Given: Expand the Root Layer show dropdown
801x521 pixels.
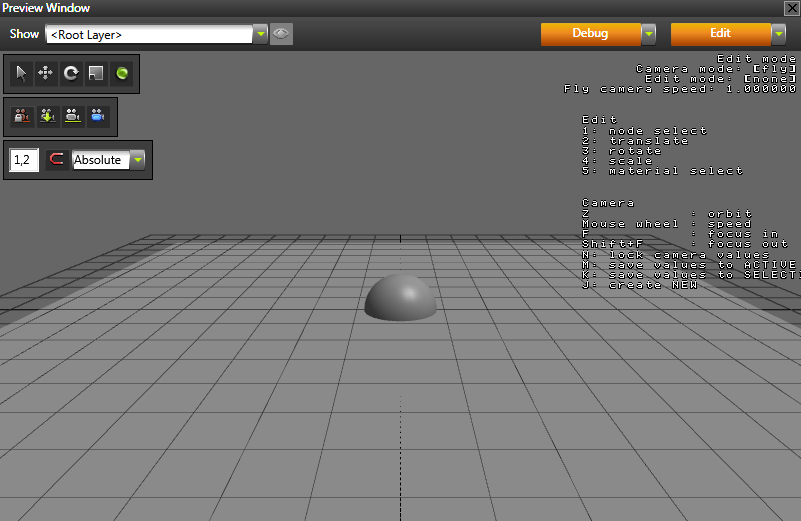Looking at the screenshot, I should 261,34.
